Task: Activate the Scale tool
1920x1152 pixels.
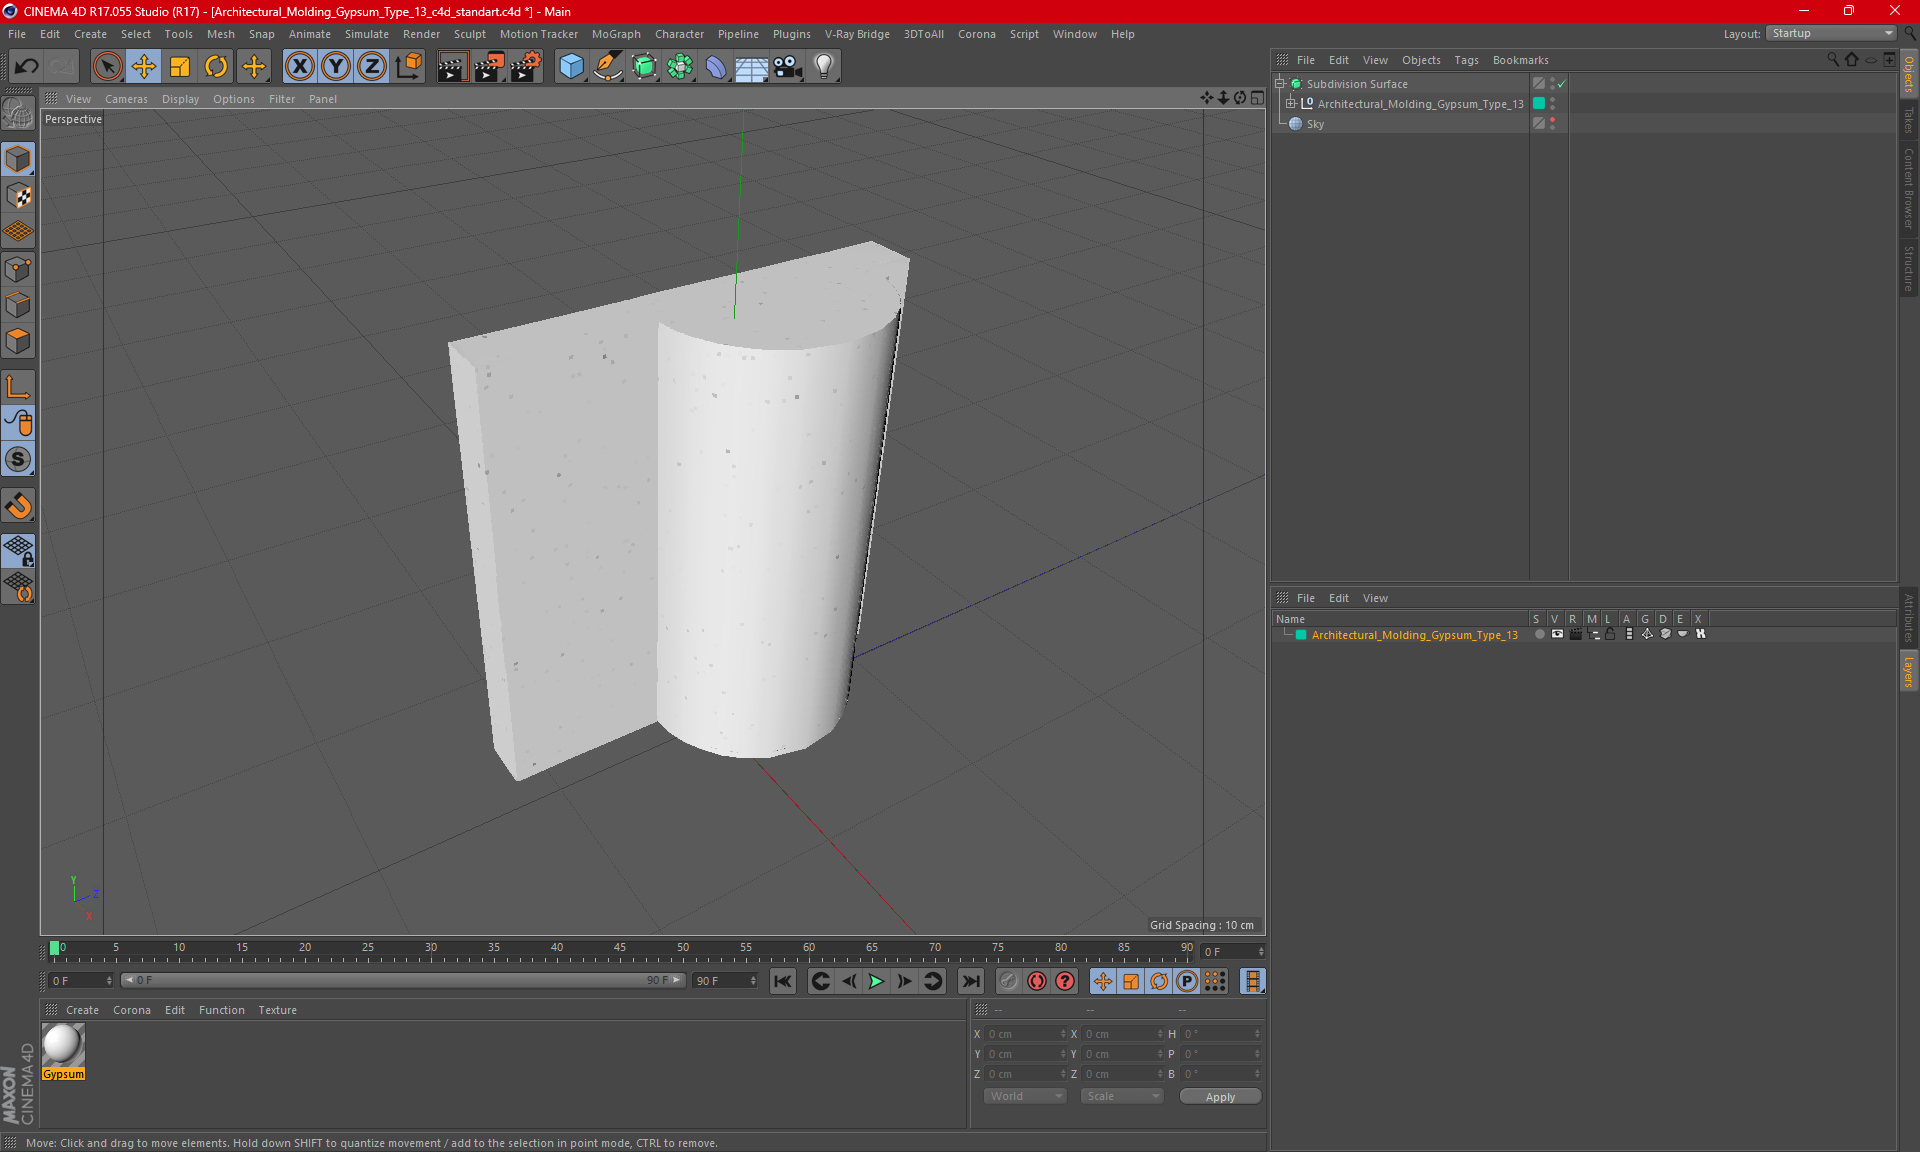Action: 180,67
